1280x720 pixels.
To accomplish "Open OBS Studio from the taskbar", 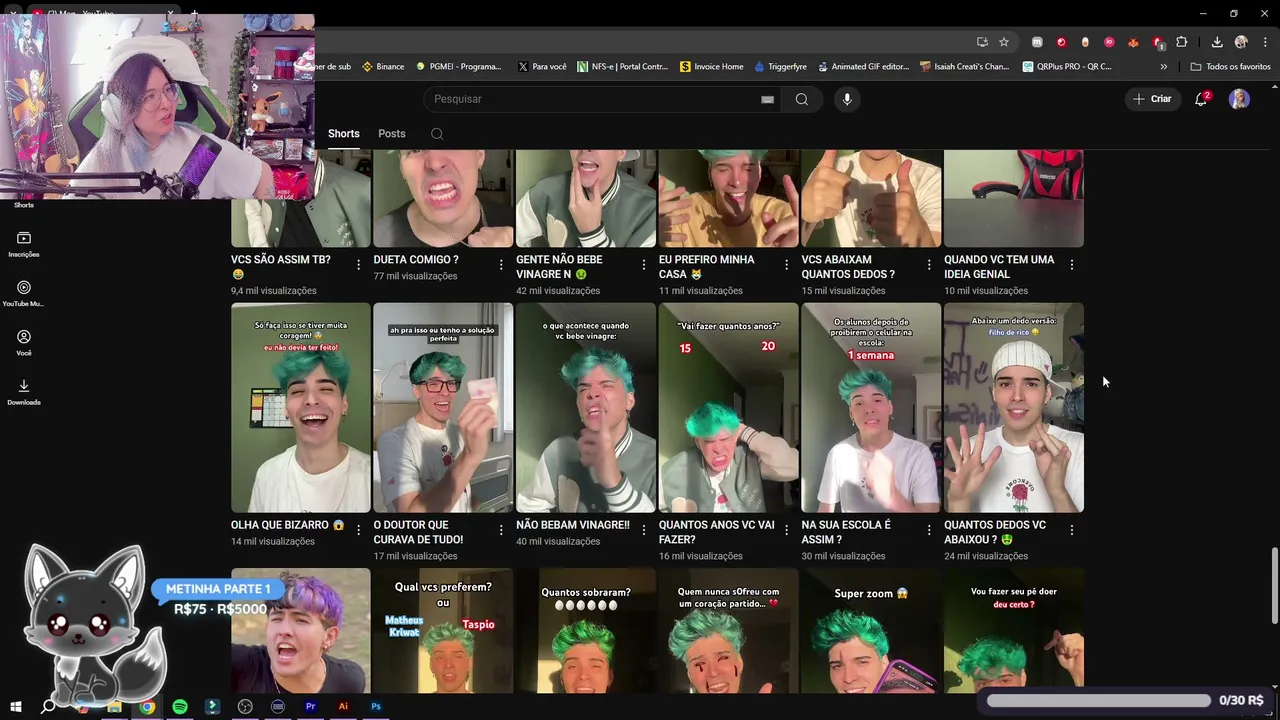I will [245, 706].
